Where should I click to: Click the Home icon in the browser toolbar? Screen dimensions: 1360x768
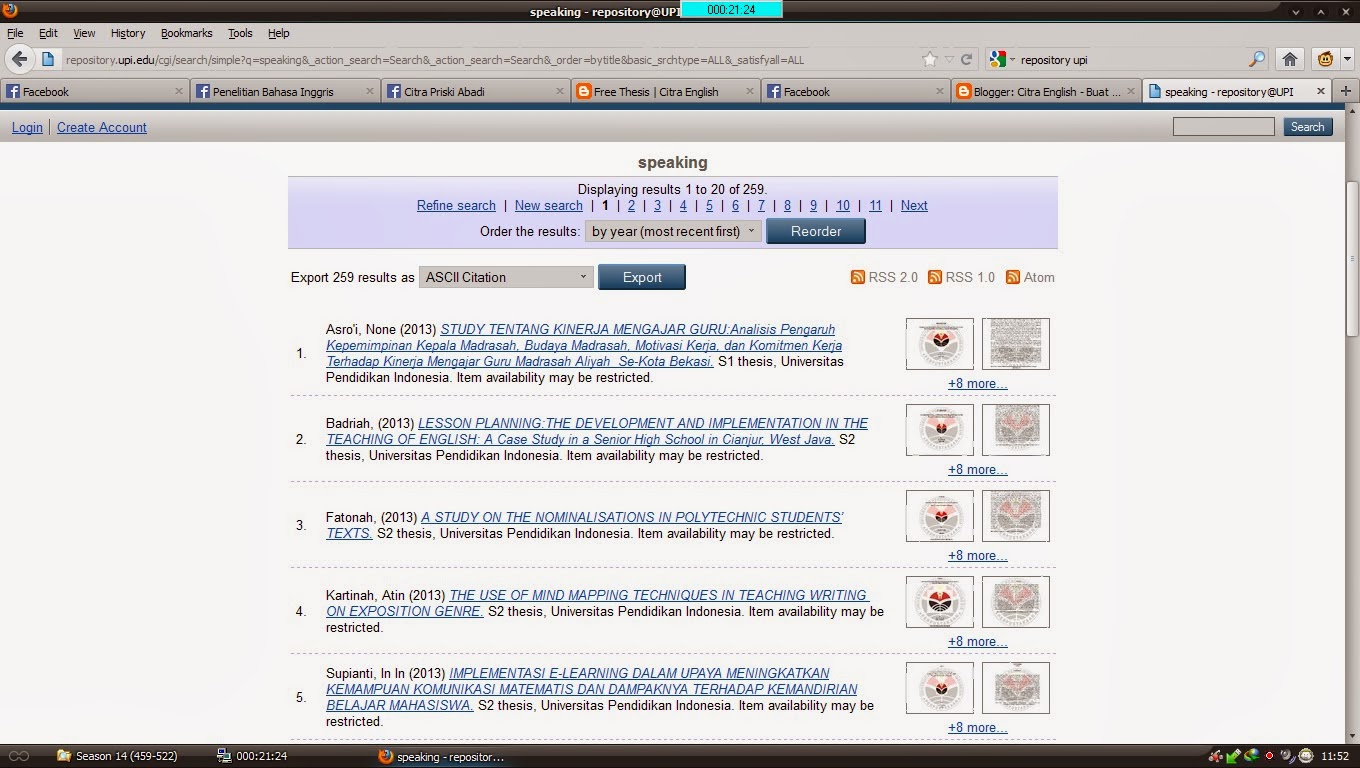(1289, 59)
